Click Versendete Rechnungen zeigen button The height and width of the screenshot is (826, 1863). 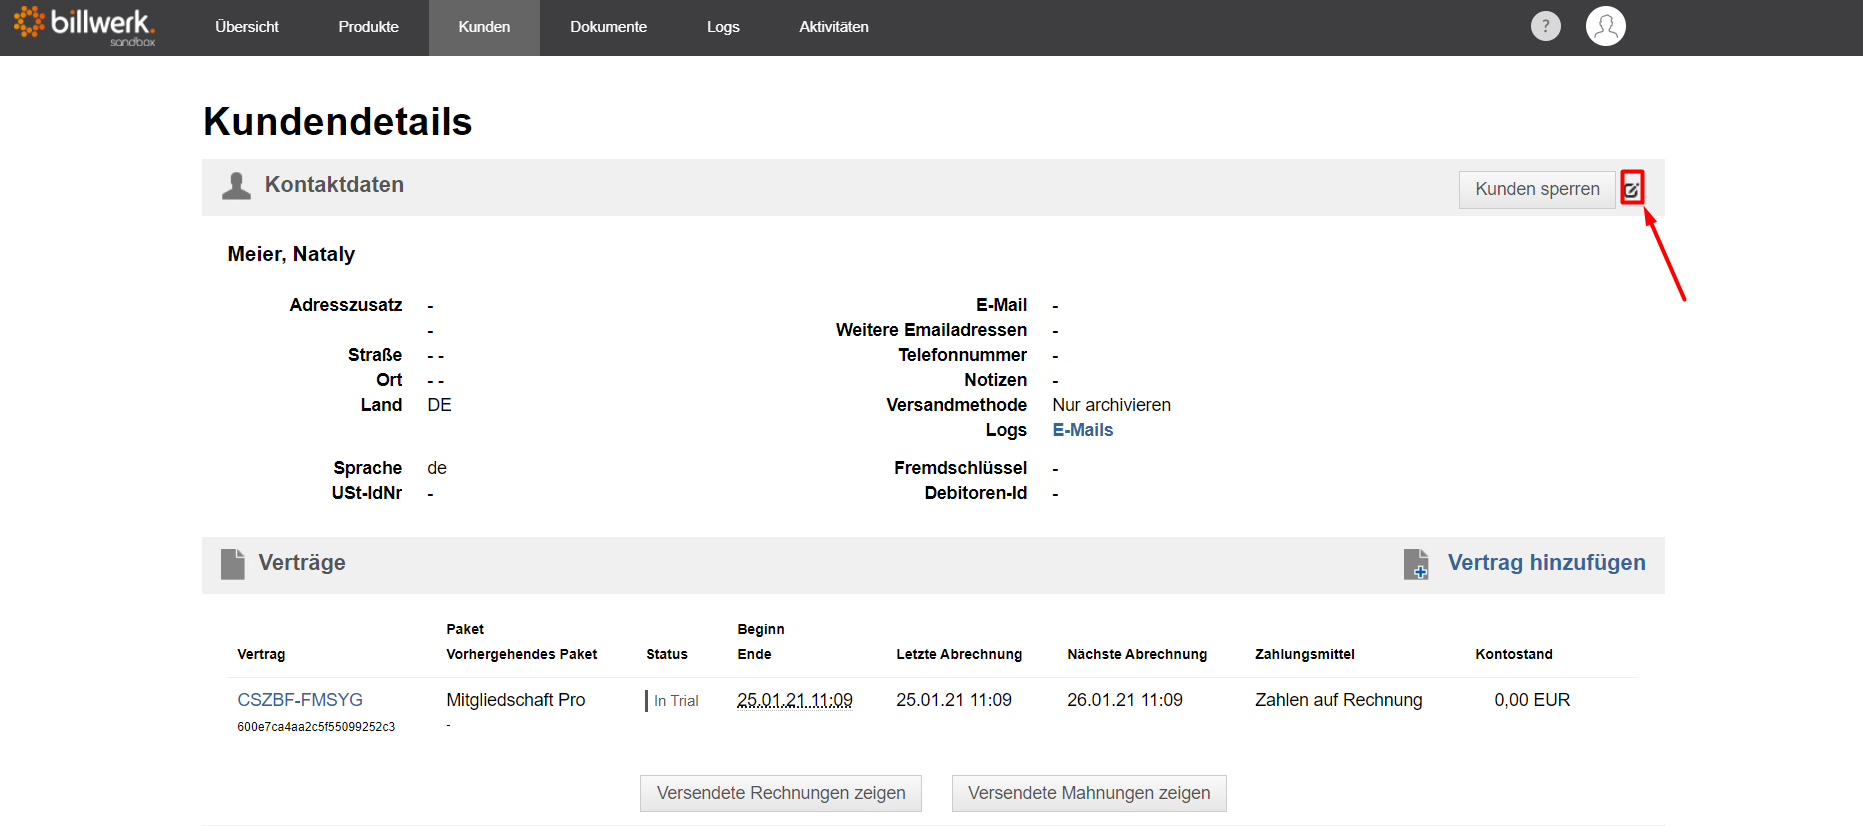(781, 793)
